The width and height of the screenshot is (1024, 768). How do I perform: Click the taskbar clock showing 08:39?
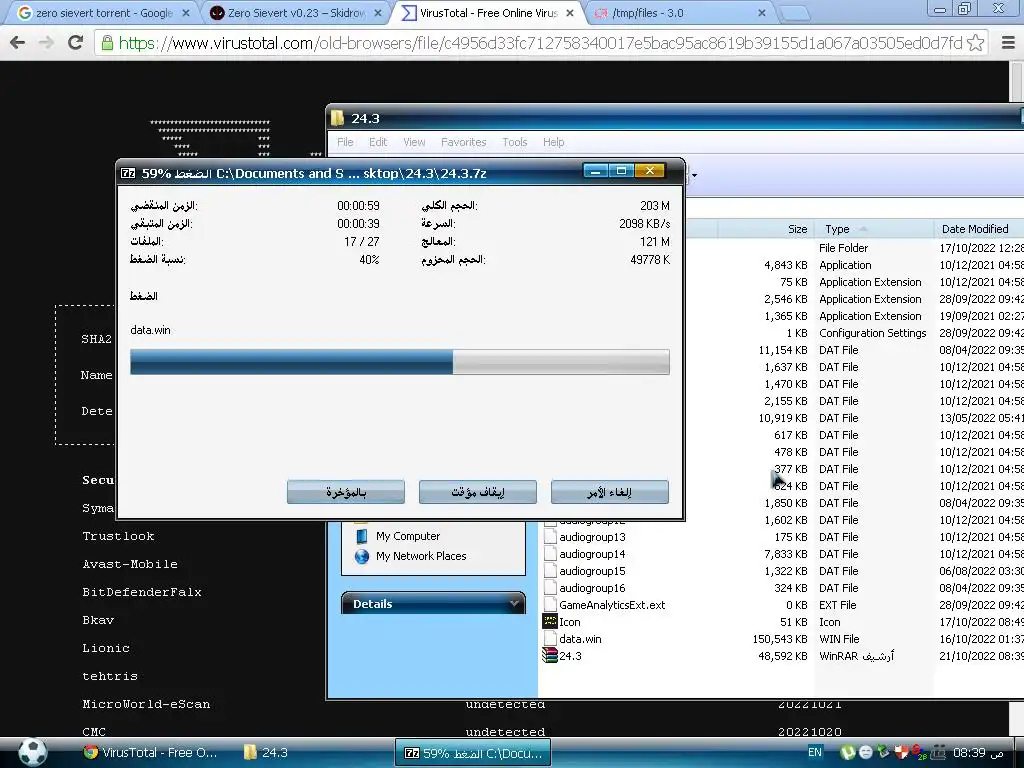[x=978, y=752]
